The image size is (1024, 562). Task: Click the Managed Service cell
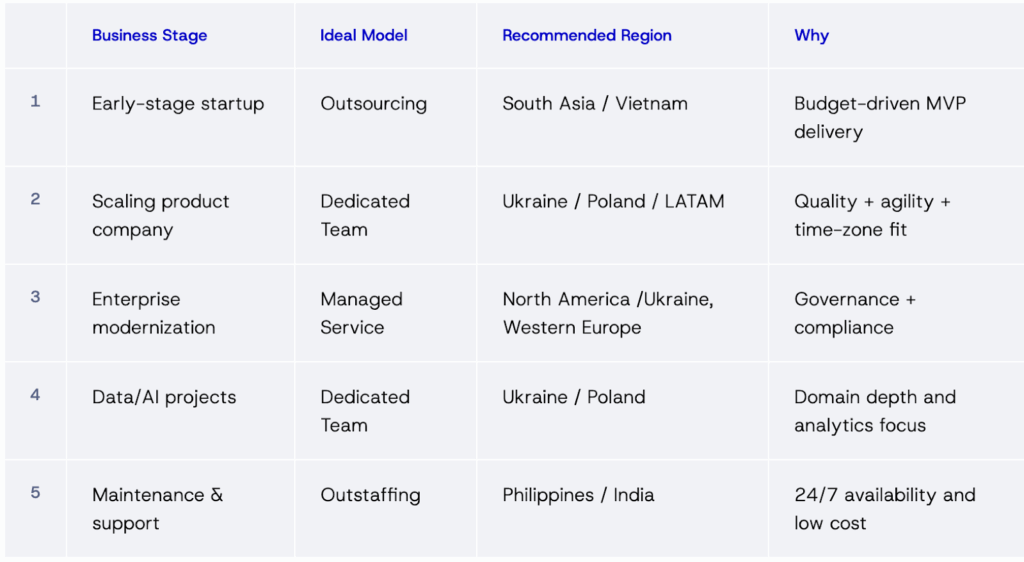pos(361,313)
